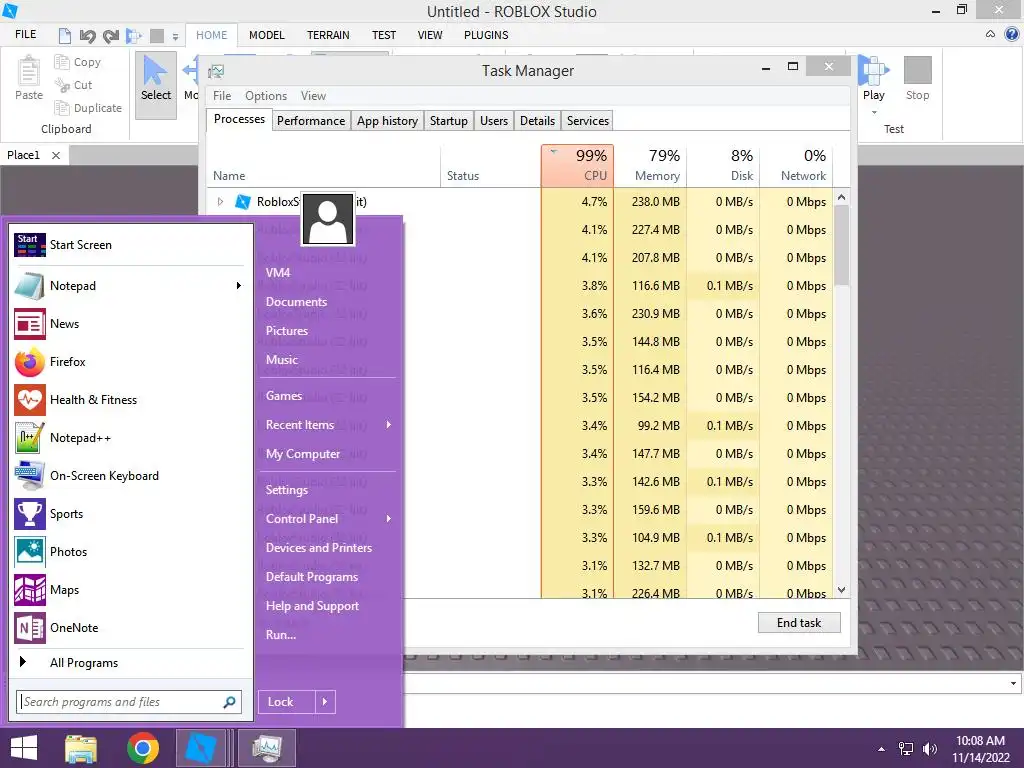Switch to App history tab

point(387,121)
